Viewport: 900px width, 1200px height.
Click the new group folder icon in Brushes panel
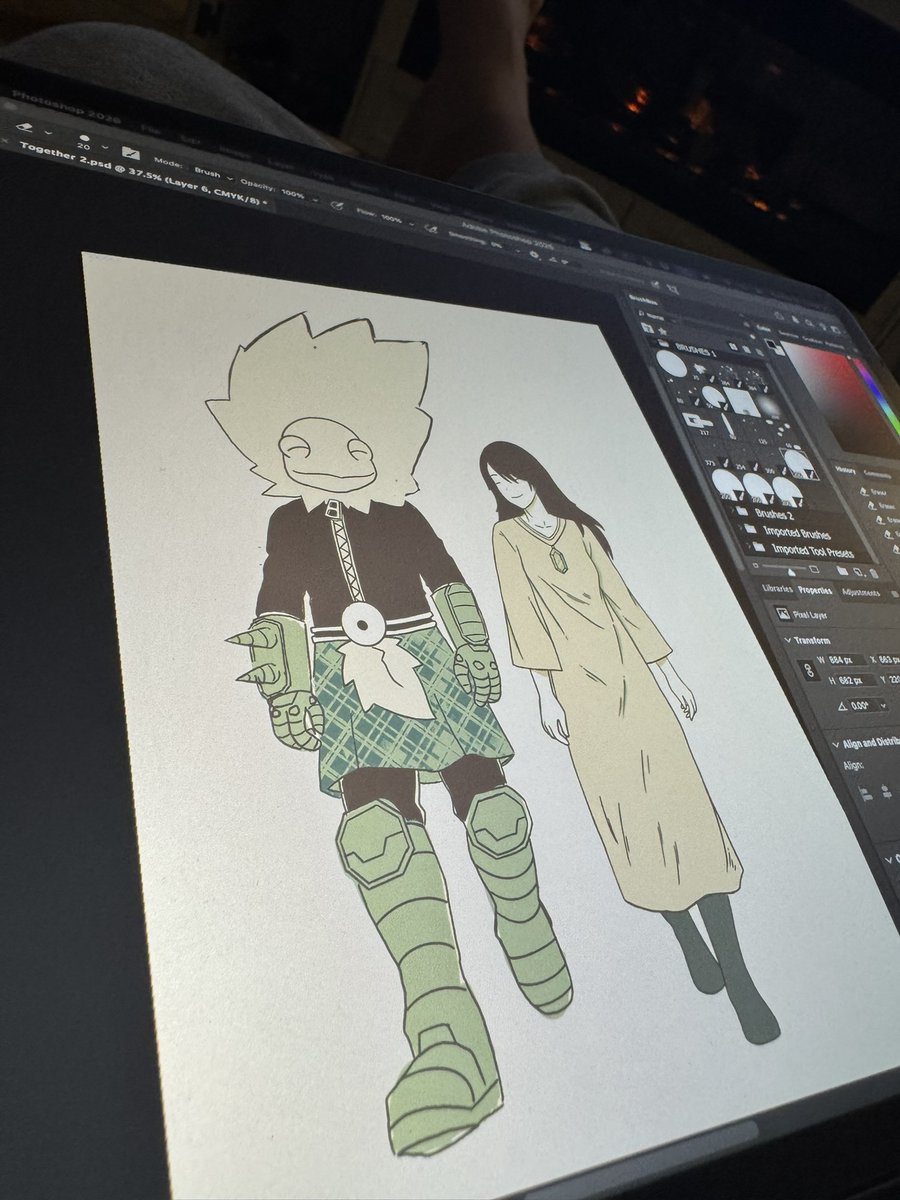click(844, 571)
